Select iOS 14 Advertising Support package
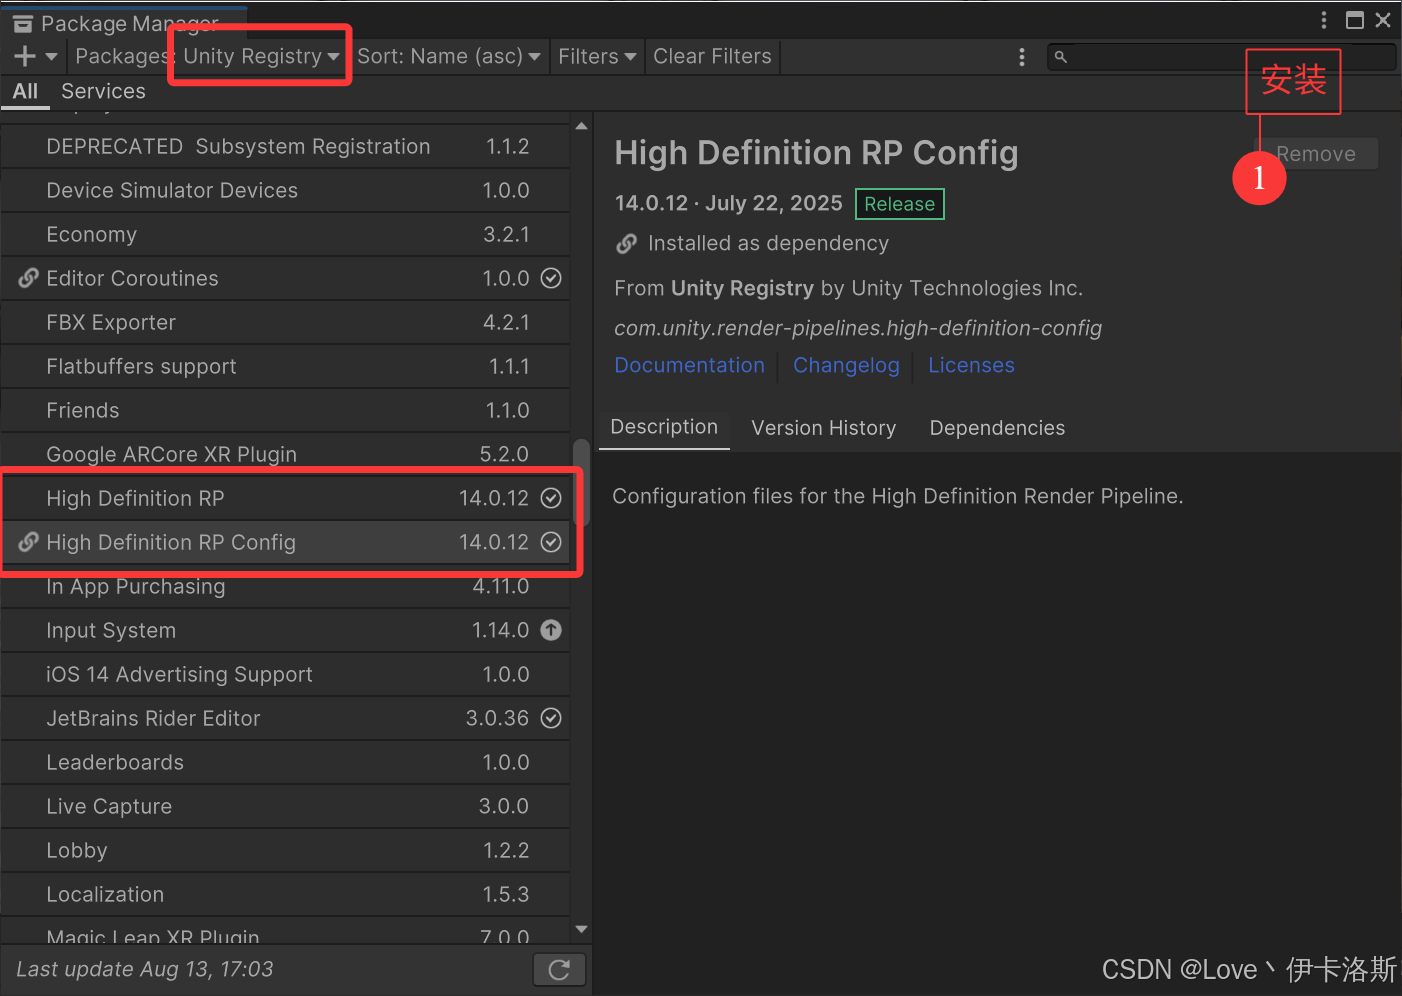Image resolution: width=1402 pixels, height=996 pixels. 285,674
